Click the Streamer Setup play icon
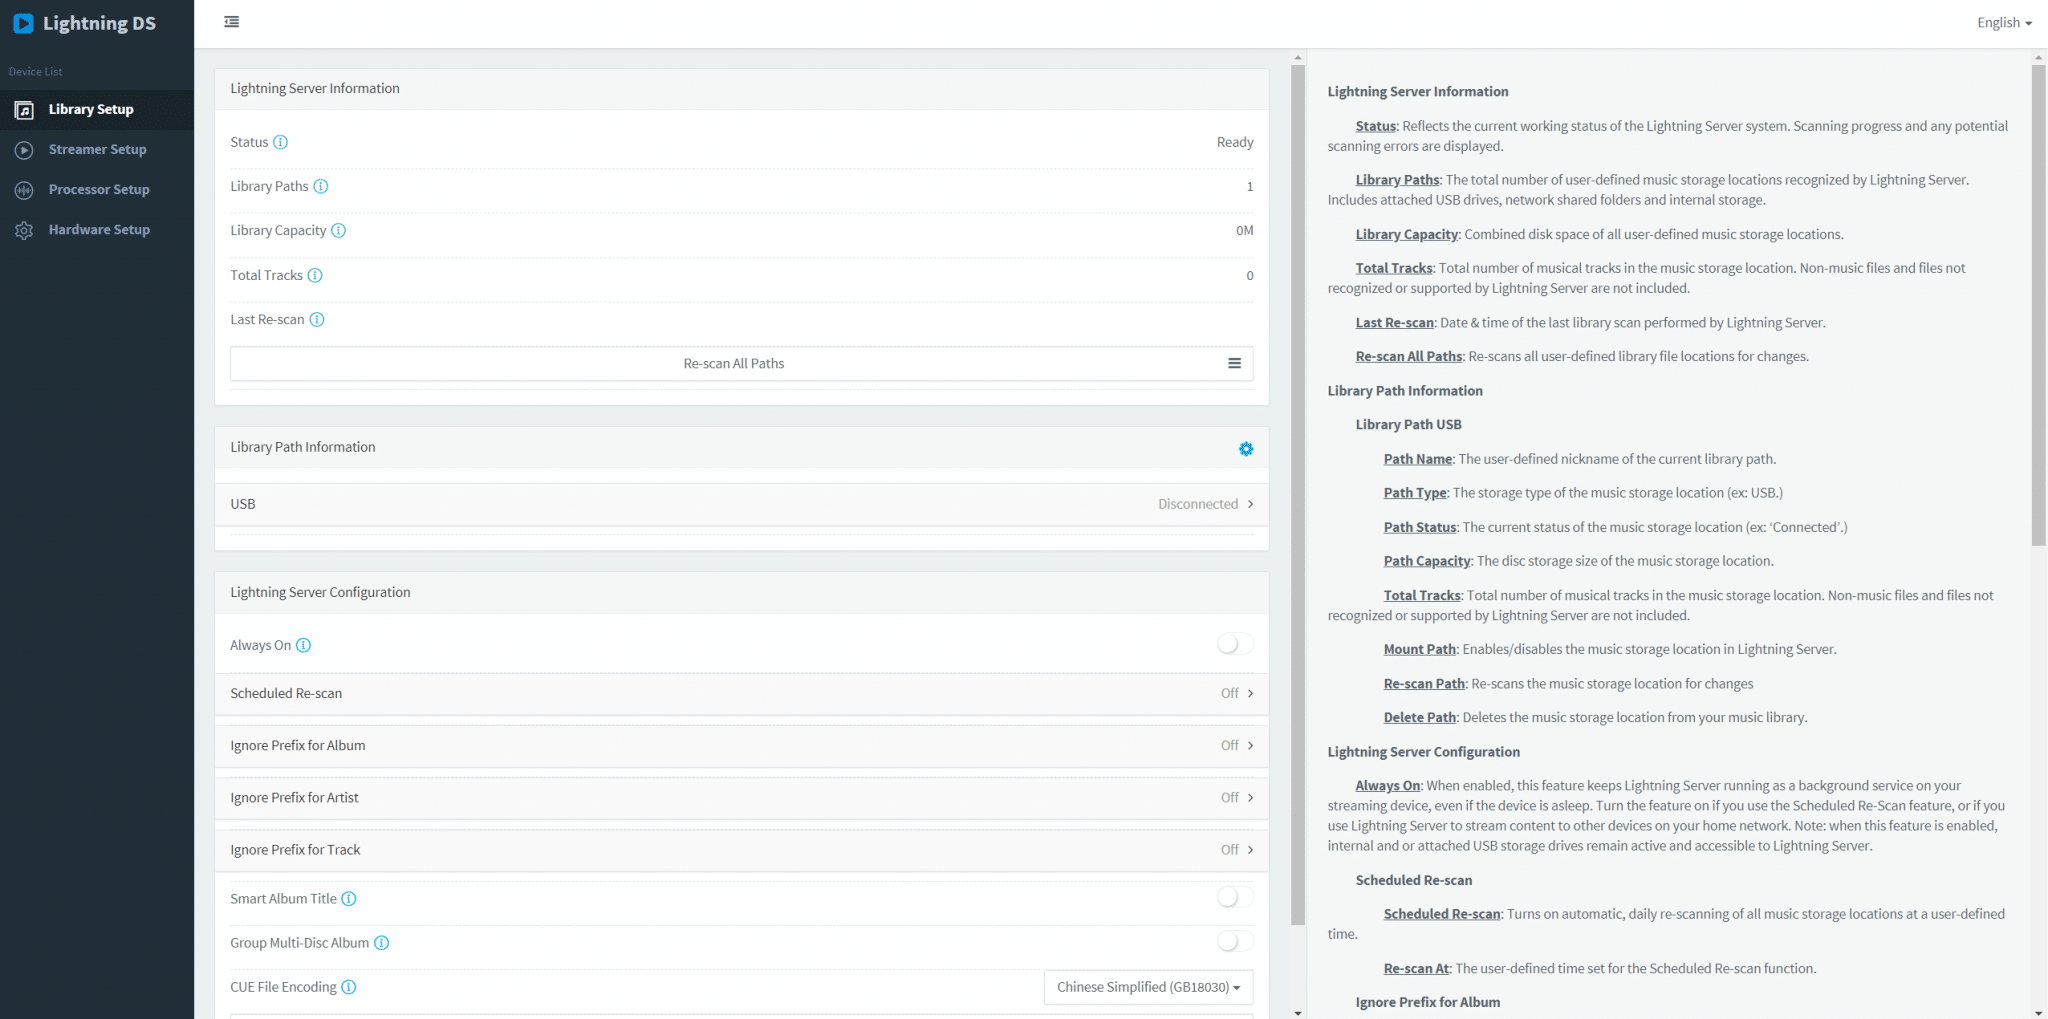 click(24, 150)
